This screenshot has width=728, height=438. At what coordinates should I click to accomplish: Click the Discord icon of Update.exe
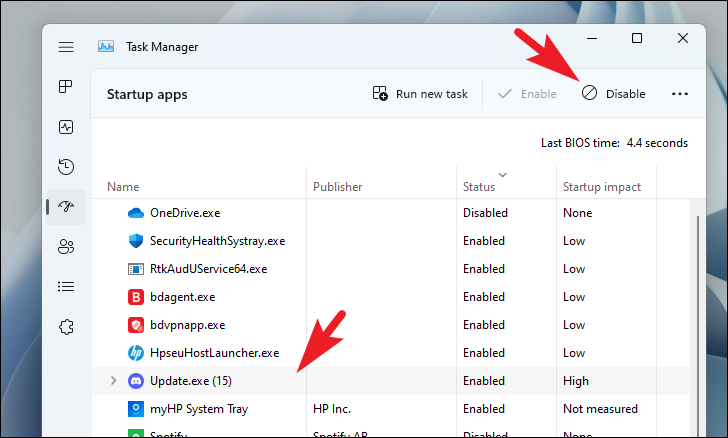[136, 381]
